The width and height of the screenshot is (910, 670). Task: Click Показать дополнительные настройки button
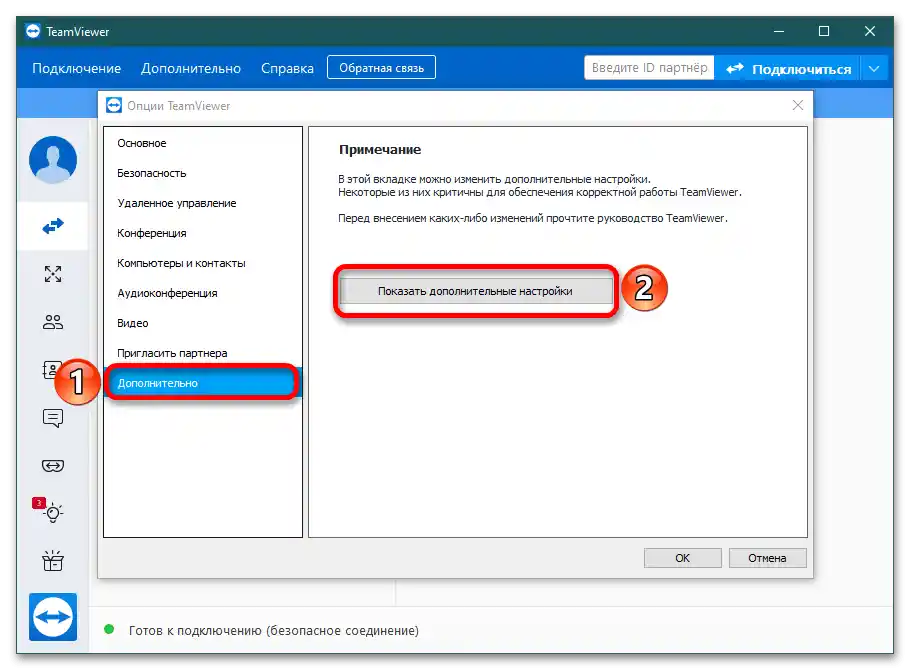click(x=476, y=291)
